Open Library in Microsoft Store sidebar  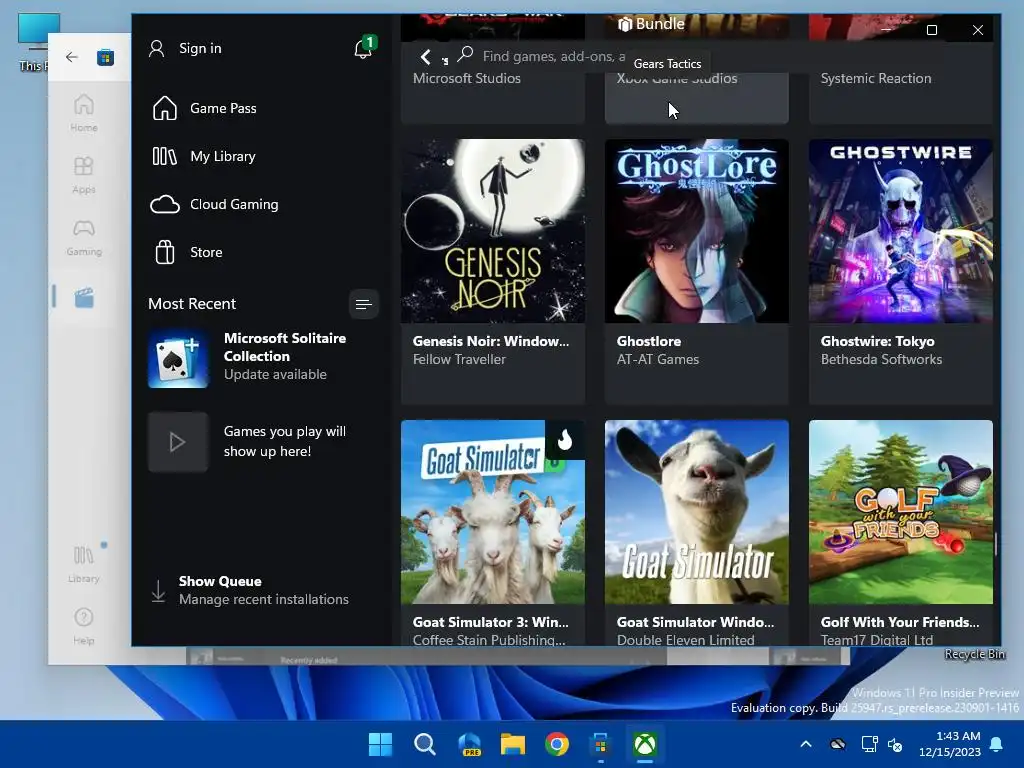point(84,564)
